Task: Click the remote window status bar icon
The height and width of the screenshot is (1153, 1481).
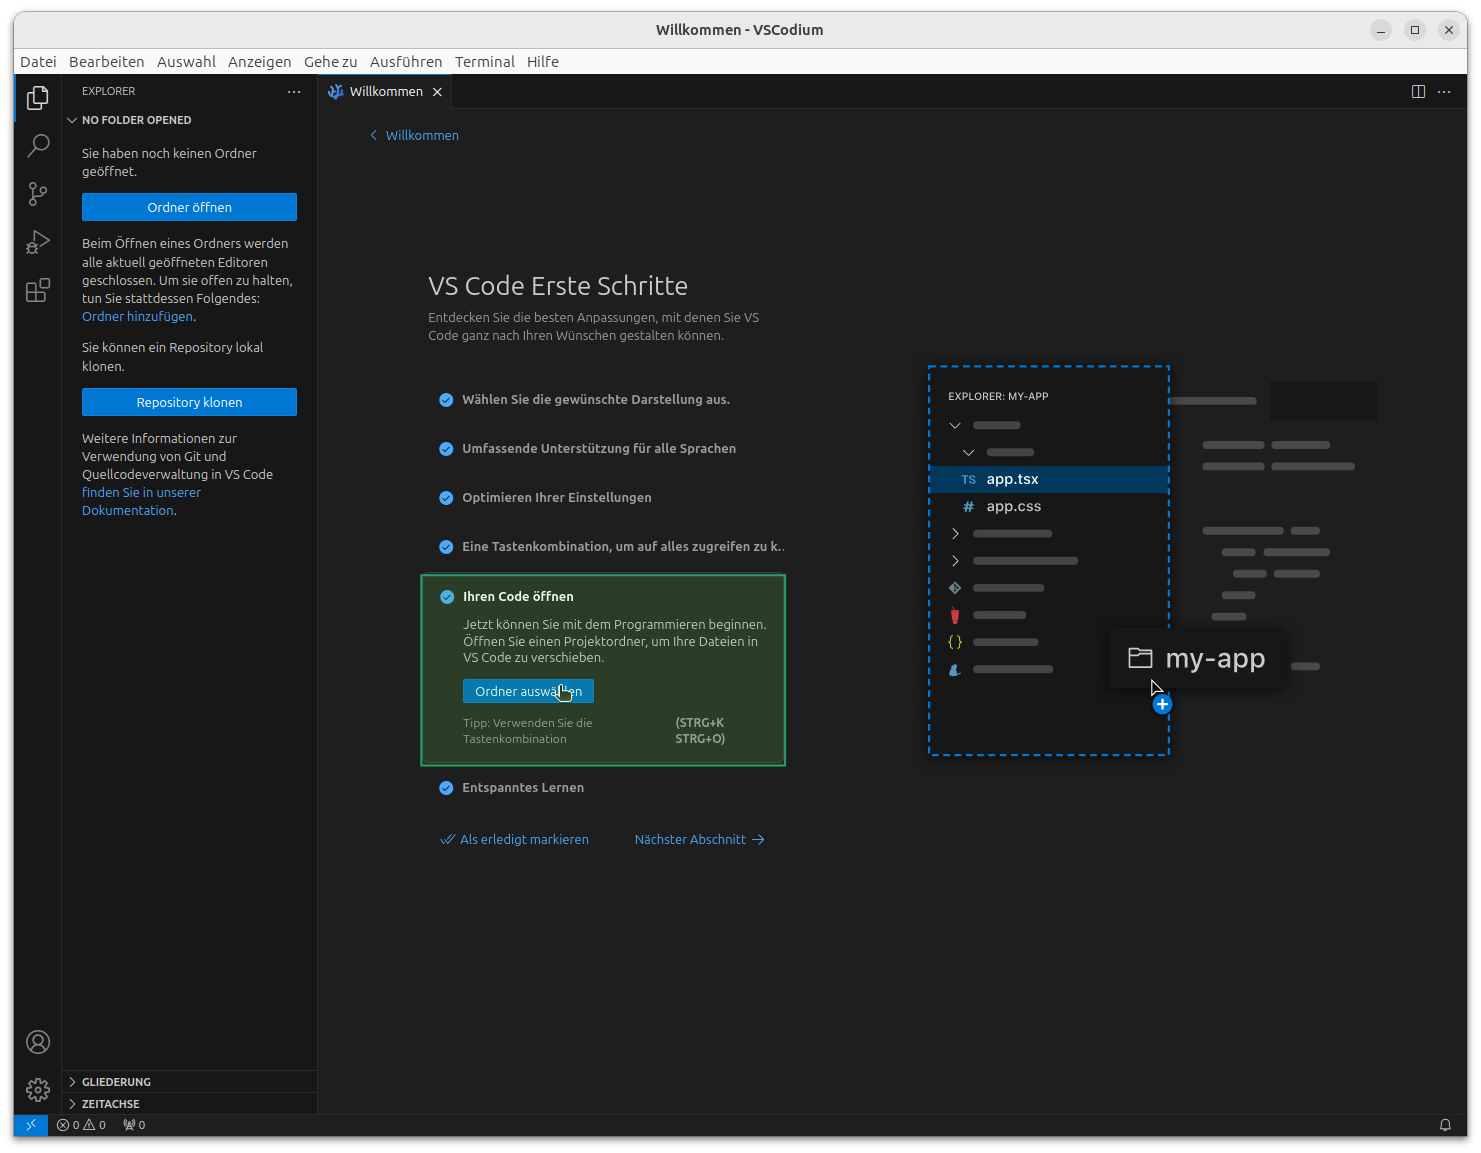Action: [31, 1125]
